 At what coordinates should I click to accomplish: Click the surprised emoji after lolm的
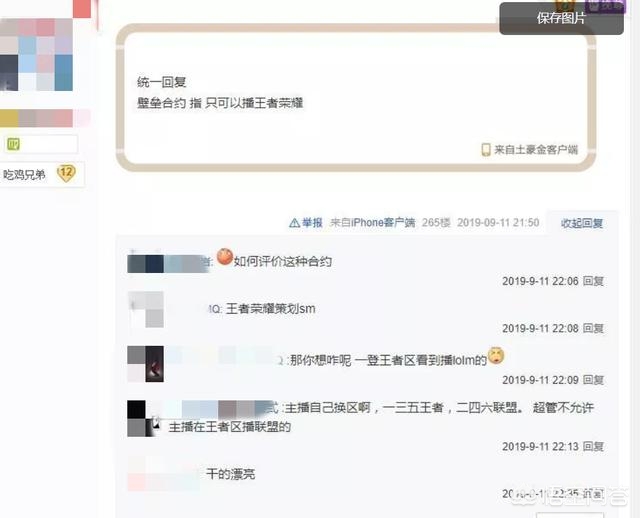tap(496, 356)
